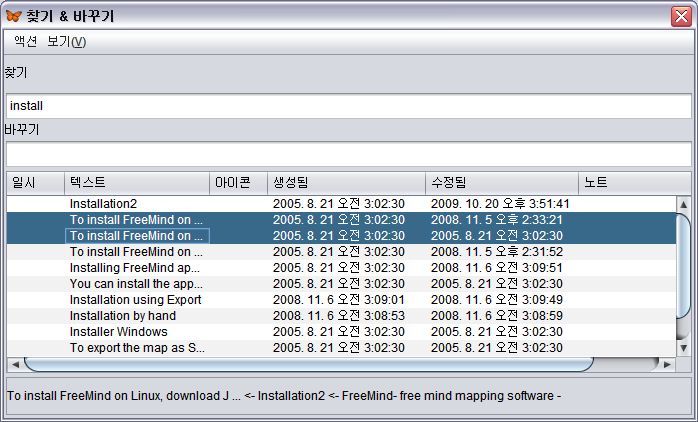Select To install FreeMind row modified 2008. 11. 5 오후 2:33:21
698x422 pixels.
(x=341, y=220)
